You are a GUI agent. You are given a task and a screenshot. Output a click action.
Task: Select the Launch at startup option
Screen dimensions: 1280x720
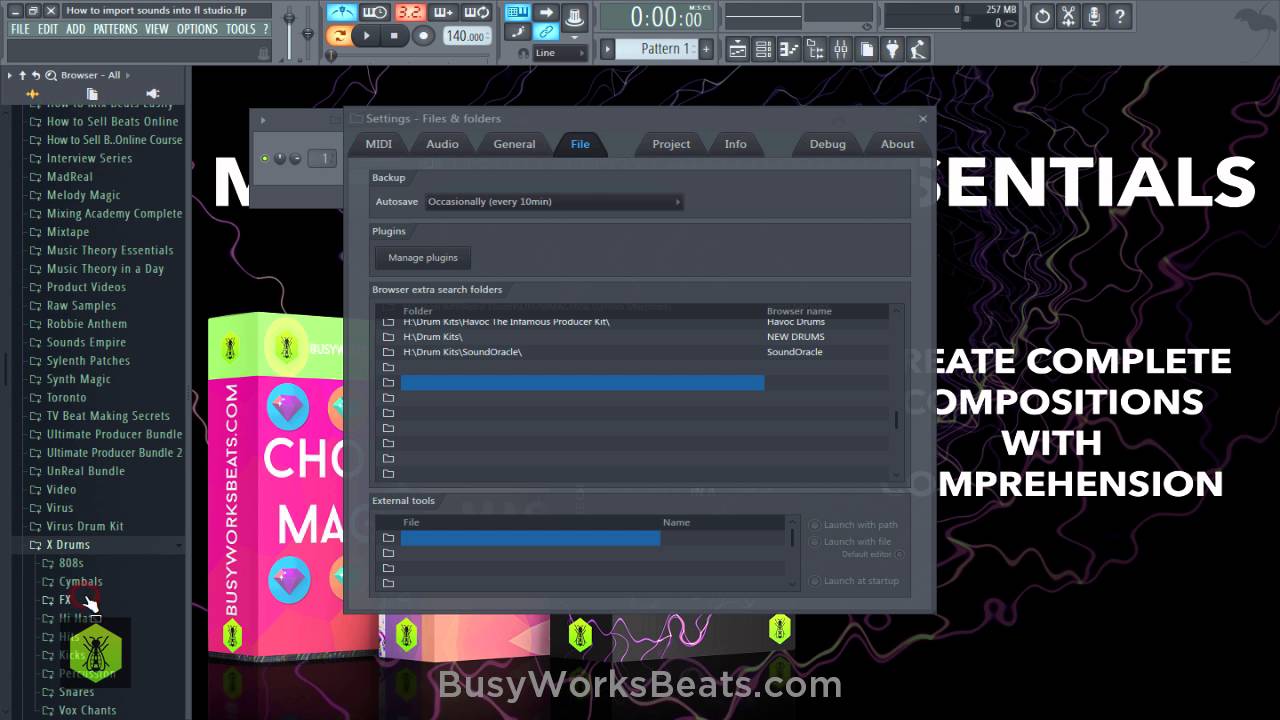(x=855, y=581)
